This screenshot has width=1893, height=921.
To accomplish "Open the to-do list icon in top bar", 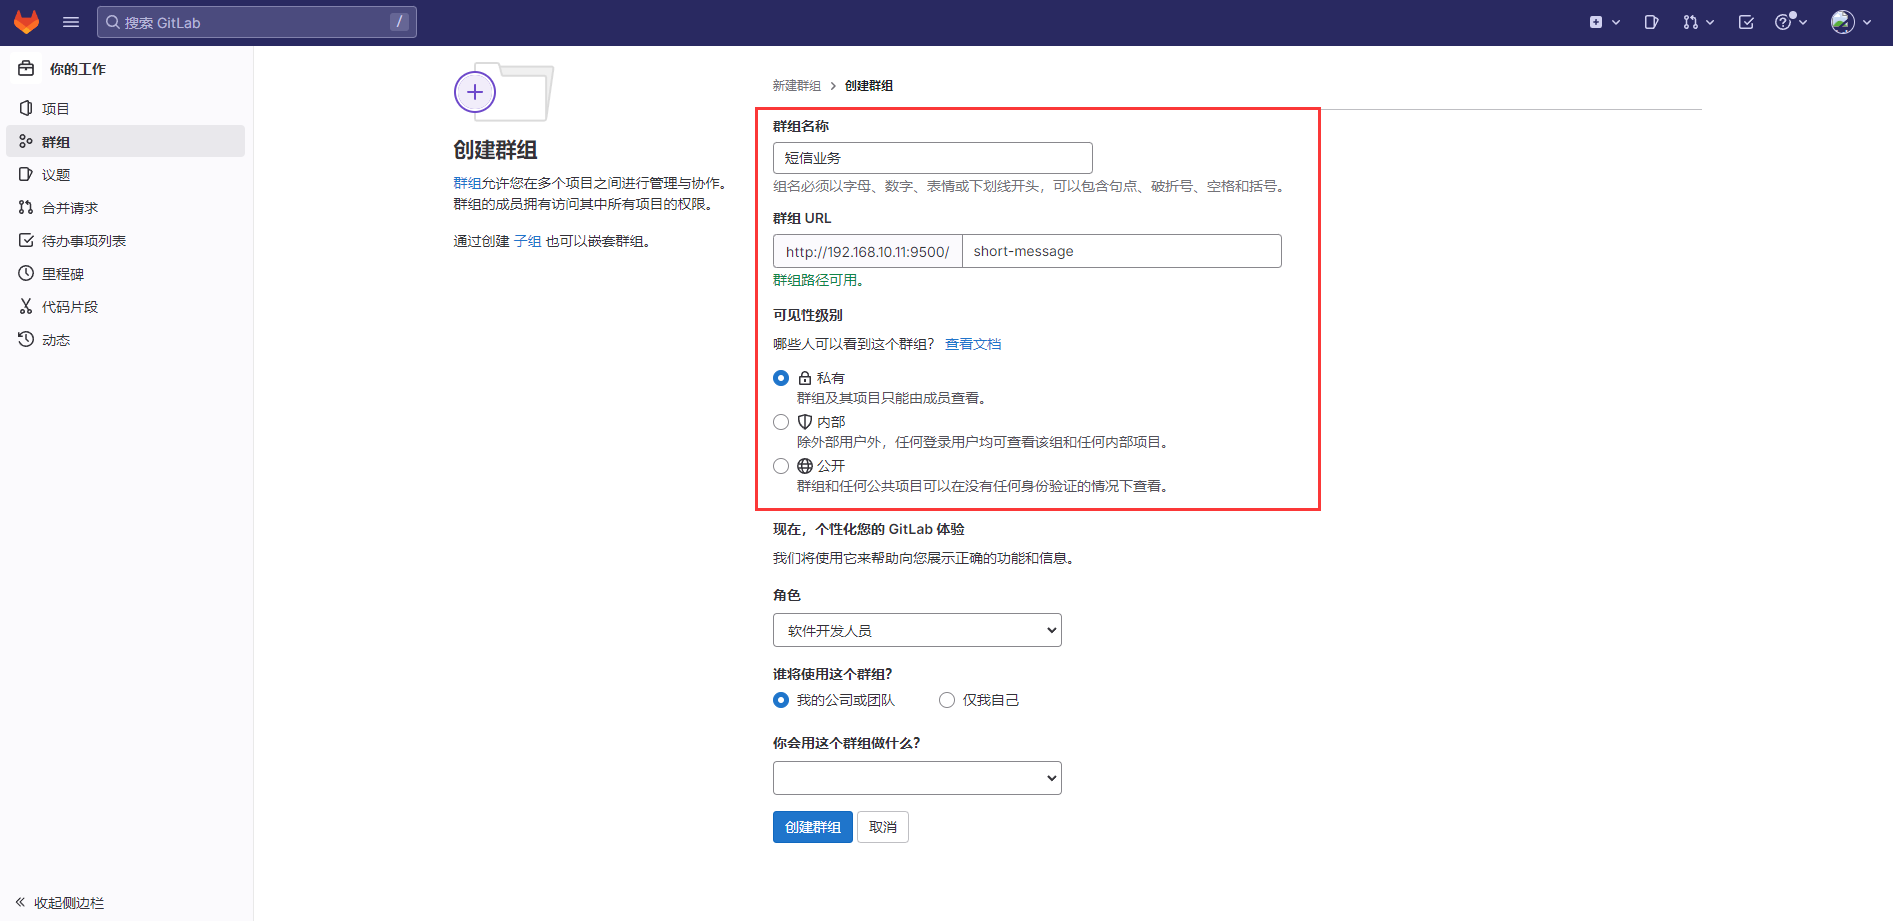I will pyautogui.click(x=1746, y=22).
